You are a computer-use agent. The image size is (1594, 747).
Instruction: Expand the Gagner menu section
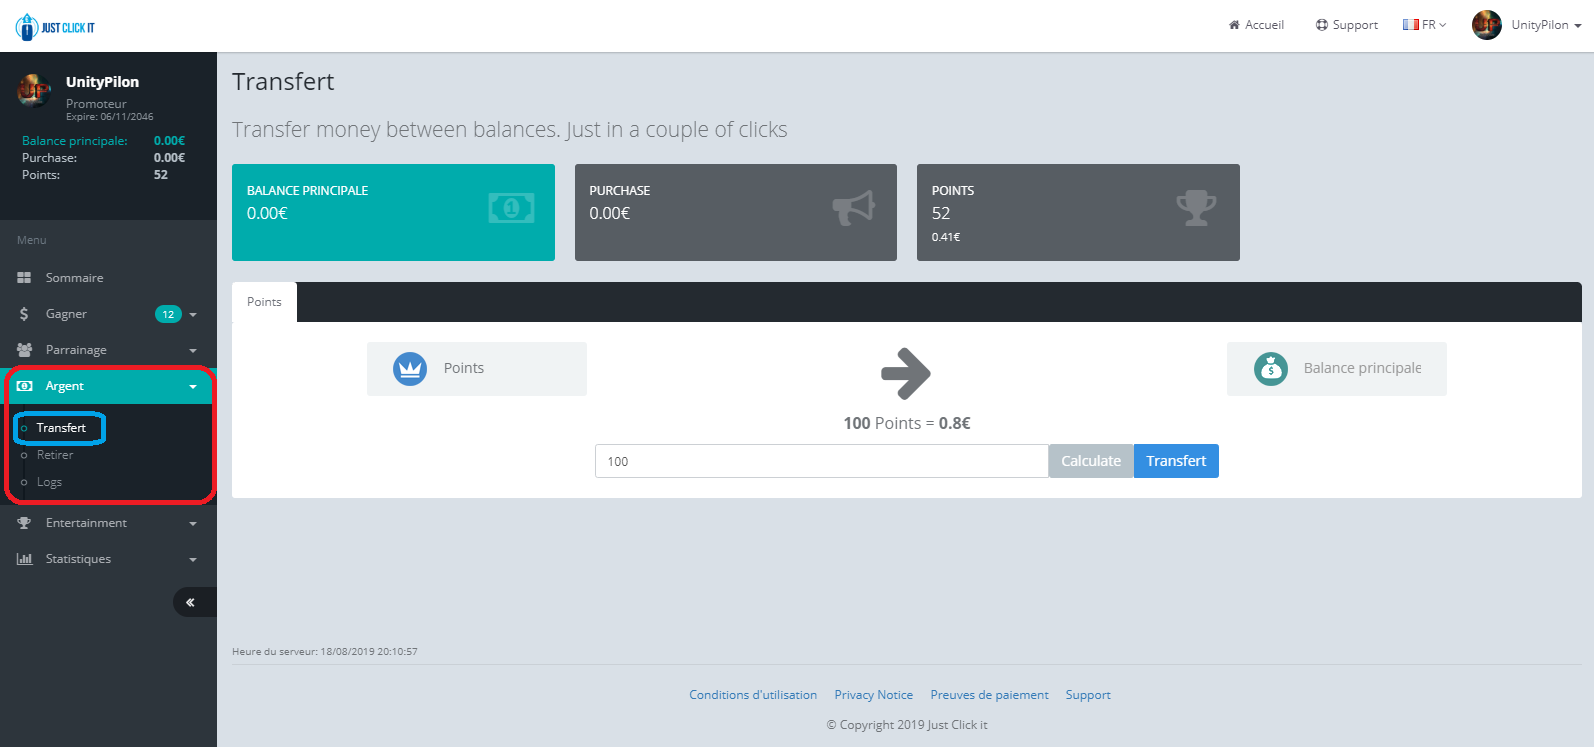(x=66, y=314)
